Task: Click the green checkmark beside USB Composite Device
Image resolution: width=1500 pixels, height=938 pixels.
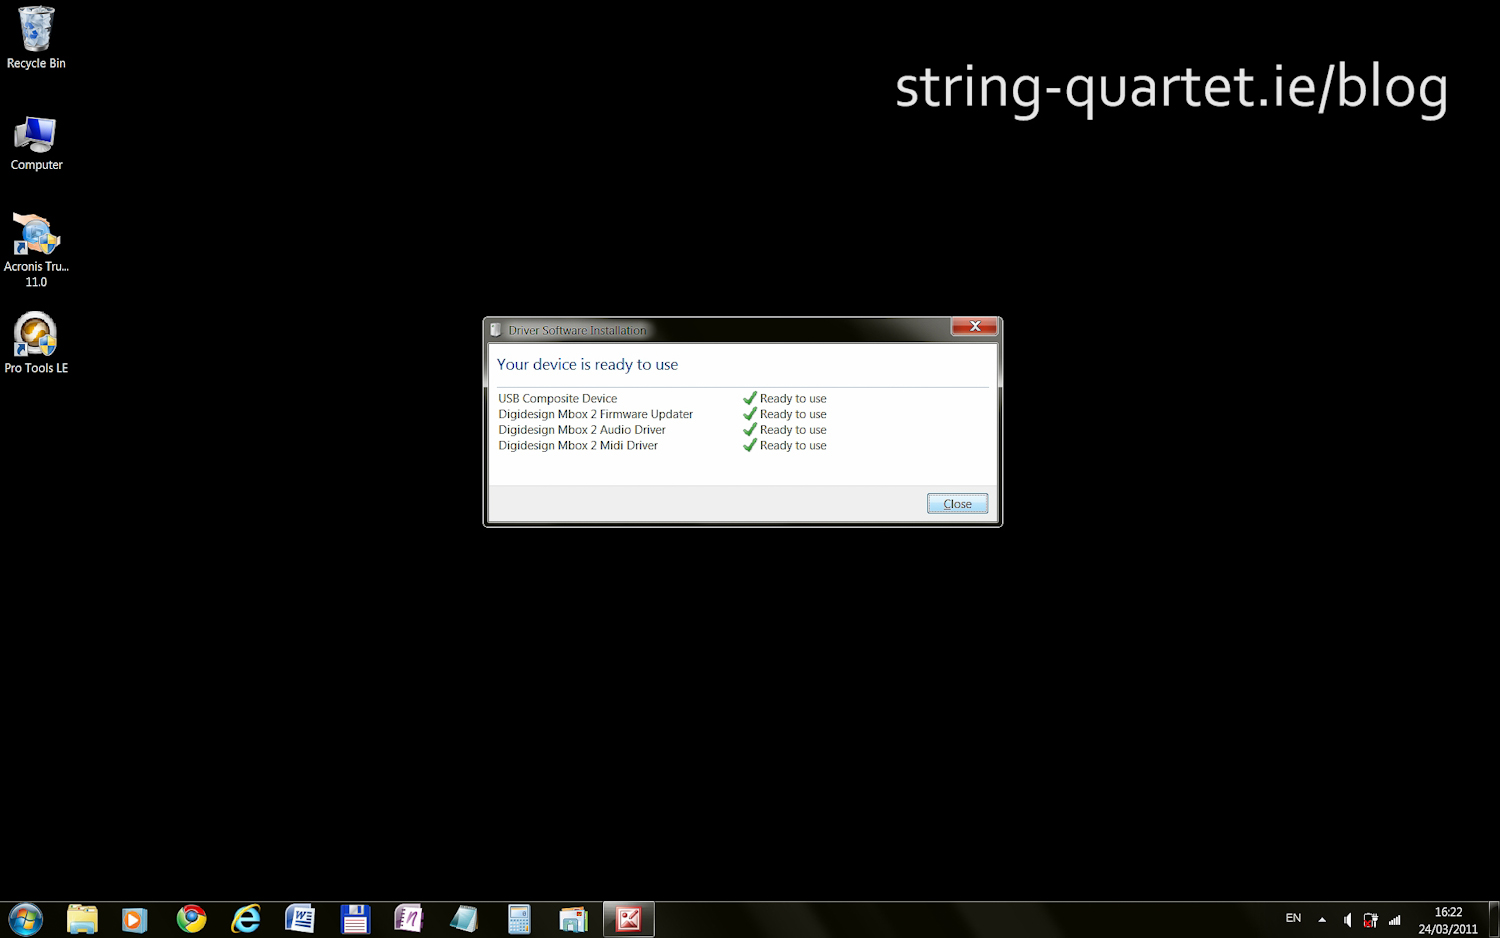Action: pos(750,398)
